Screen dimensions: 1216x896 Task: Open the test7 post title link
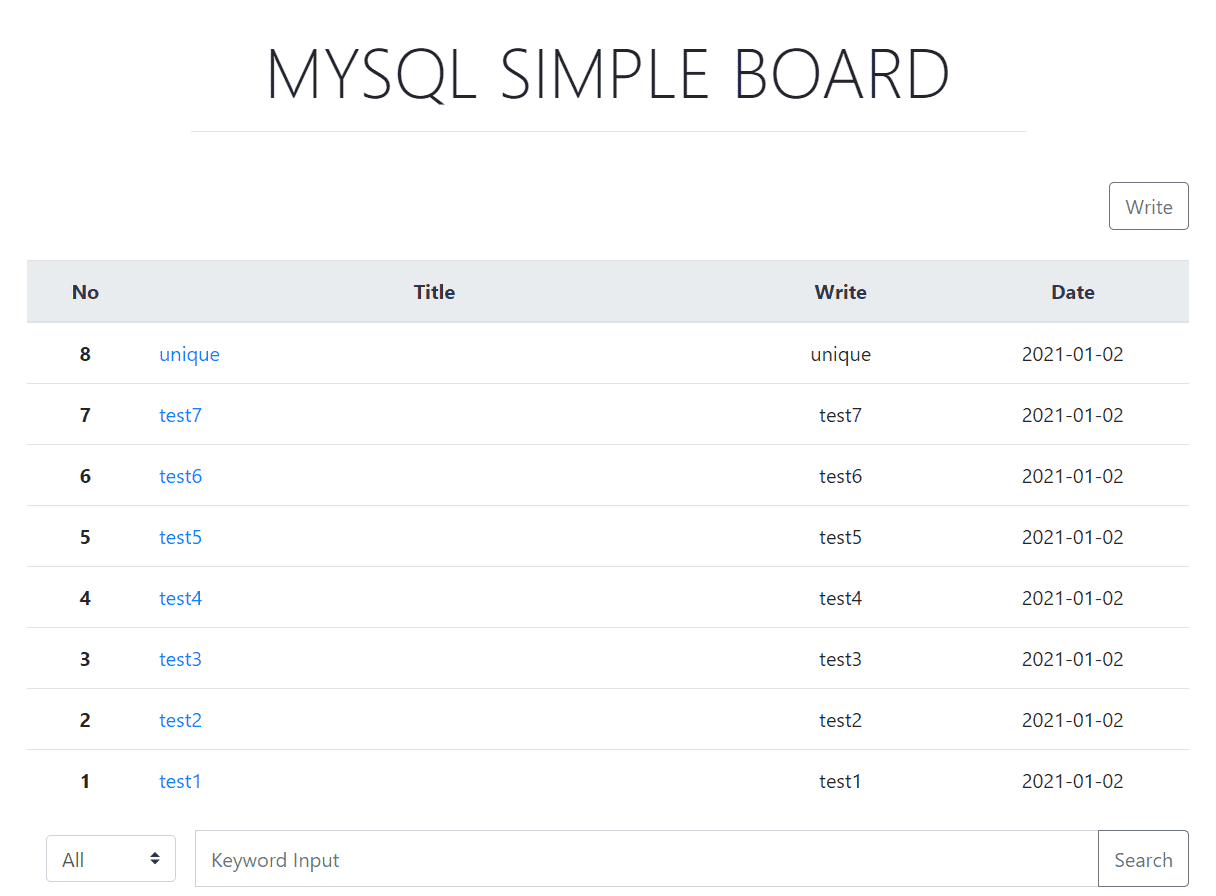tap(180, 415)
